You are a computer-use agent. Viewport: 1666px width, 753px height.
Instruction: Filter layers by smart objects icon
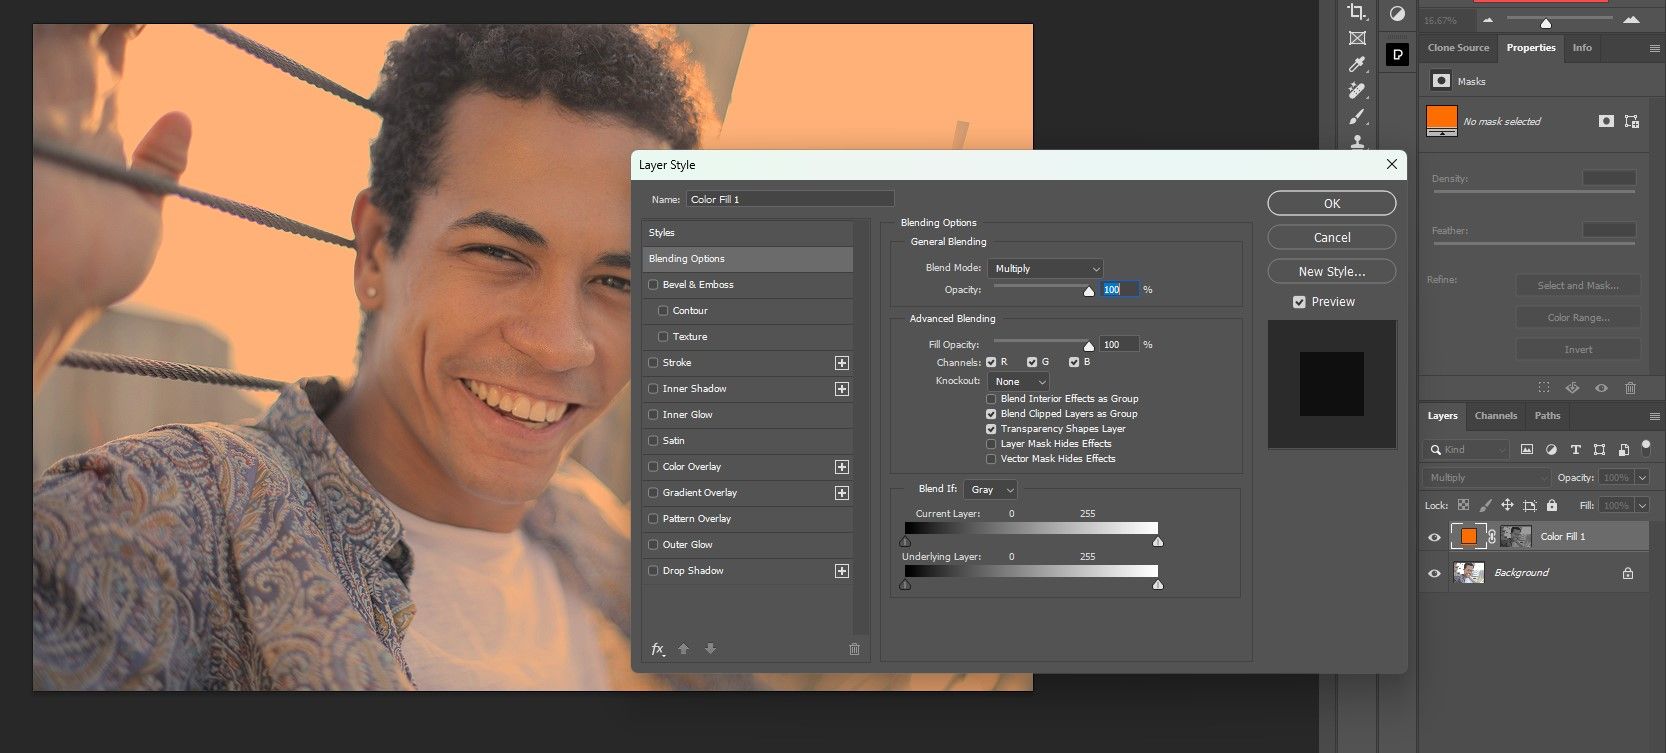pyautogui.click(x=1623, y=450)
